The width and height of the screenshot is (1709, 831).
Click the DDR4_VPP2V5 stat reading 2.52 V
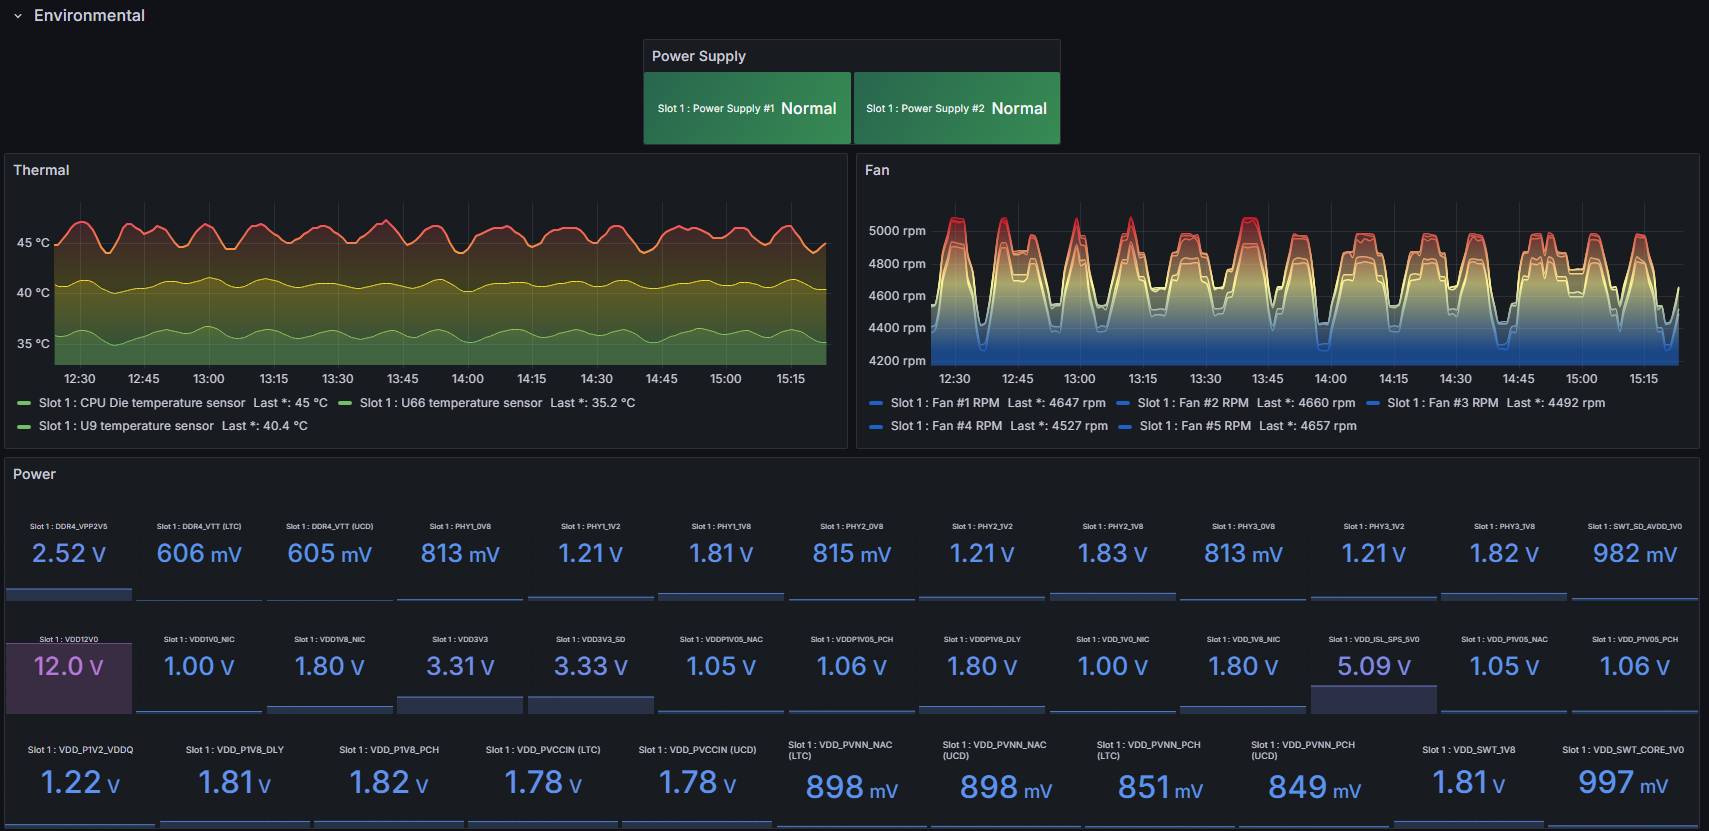(69, 553)
